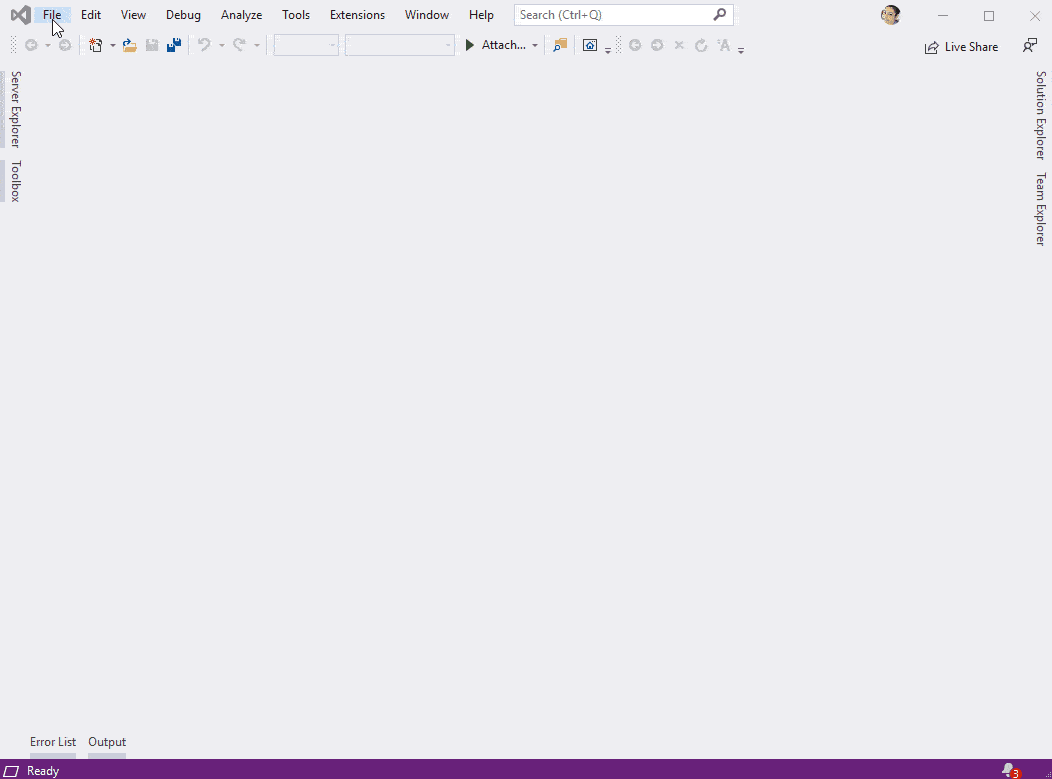Open the Extensions menu
The width and height of the screenshot is (1052, 779).
click(357, 14)
